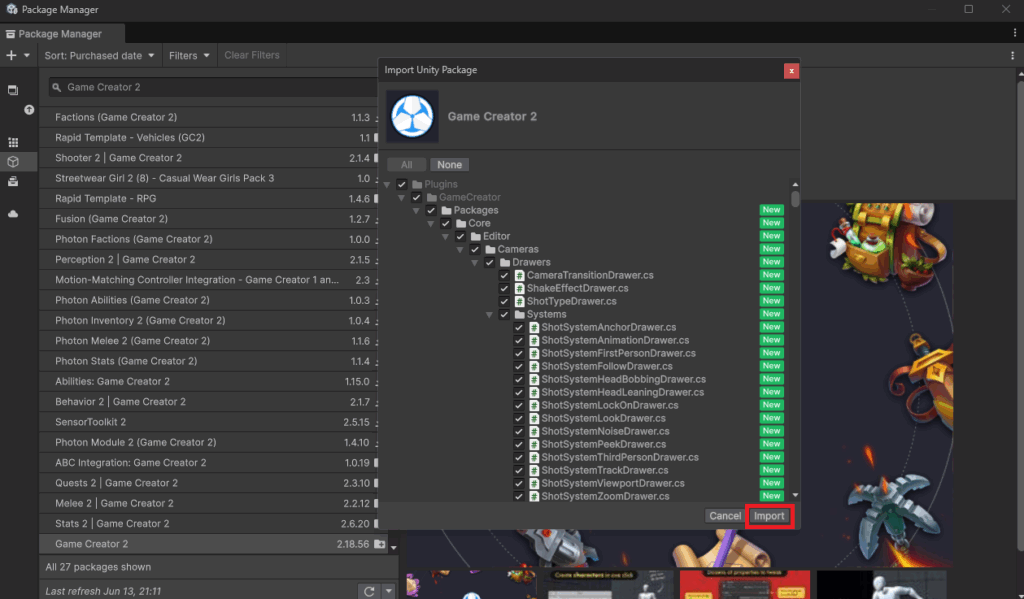Select ShotSystemLookDrawer.cs in the tree

click(603, 418)
